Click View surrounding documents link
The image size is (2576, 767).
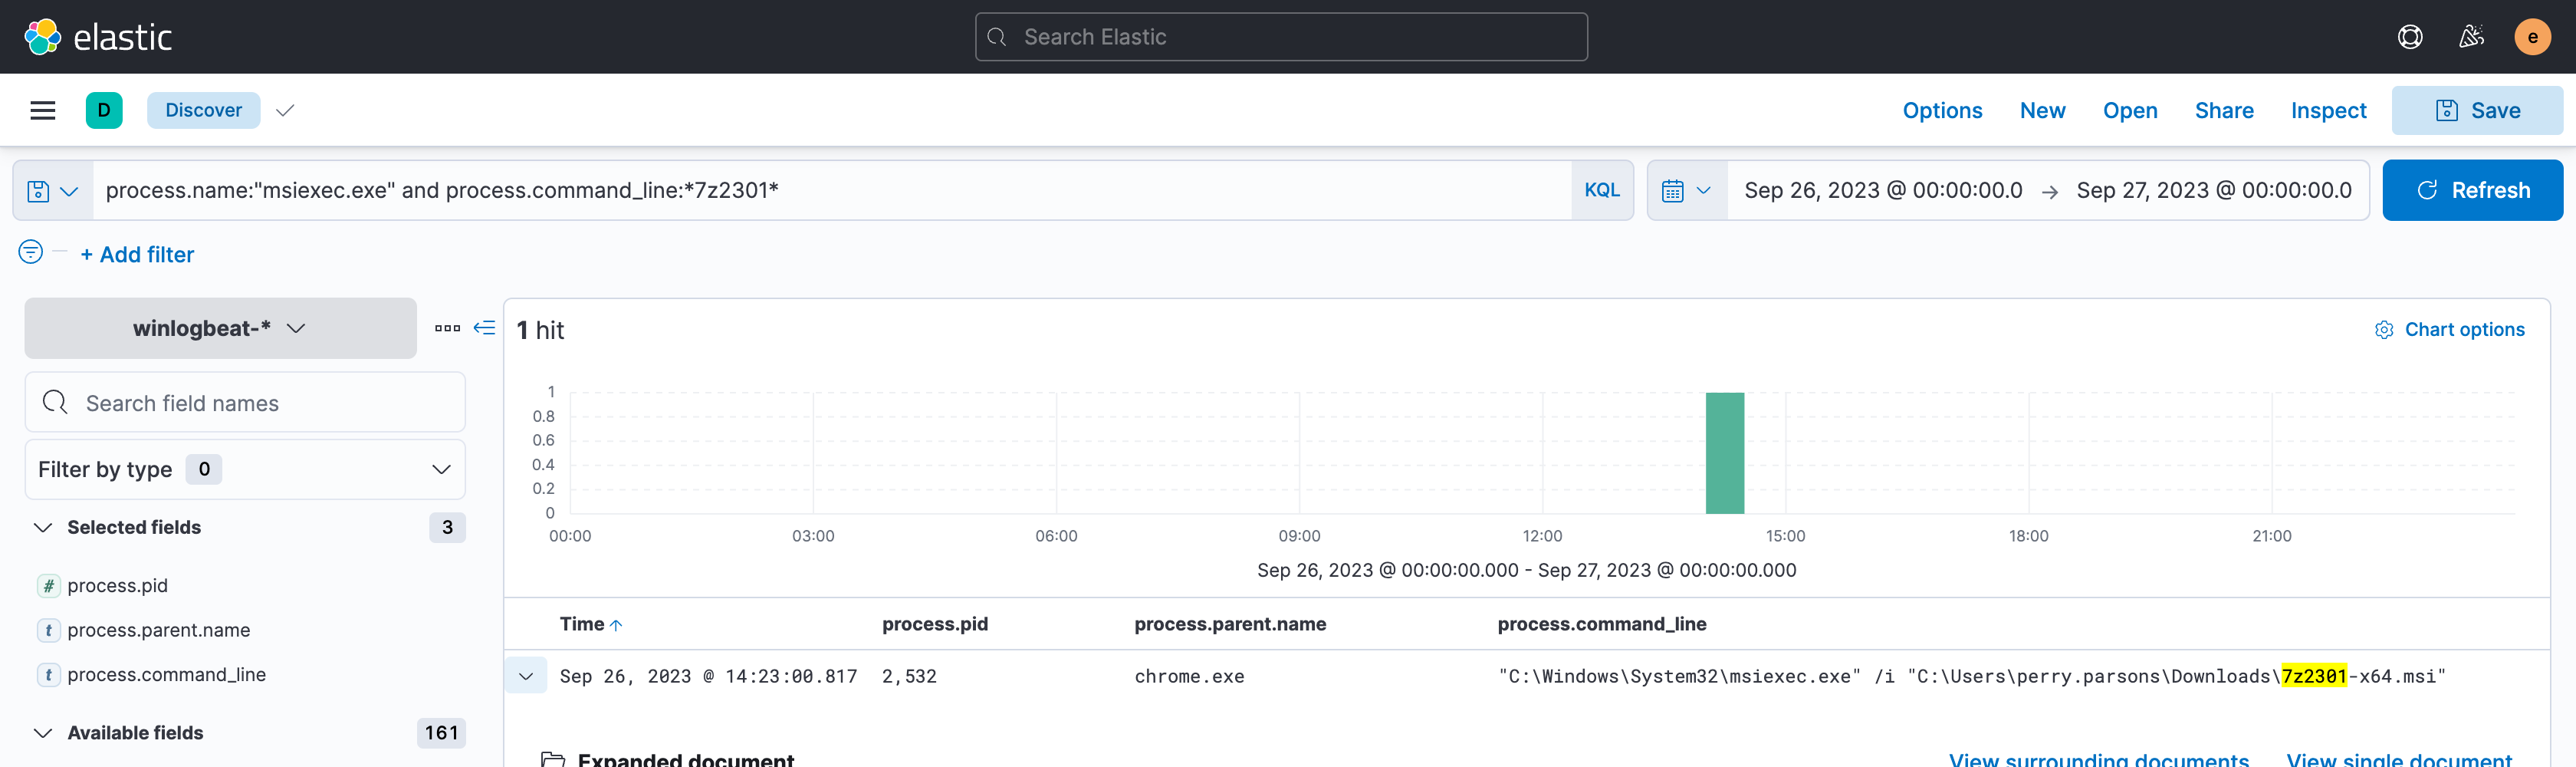2098,759
